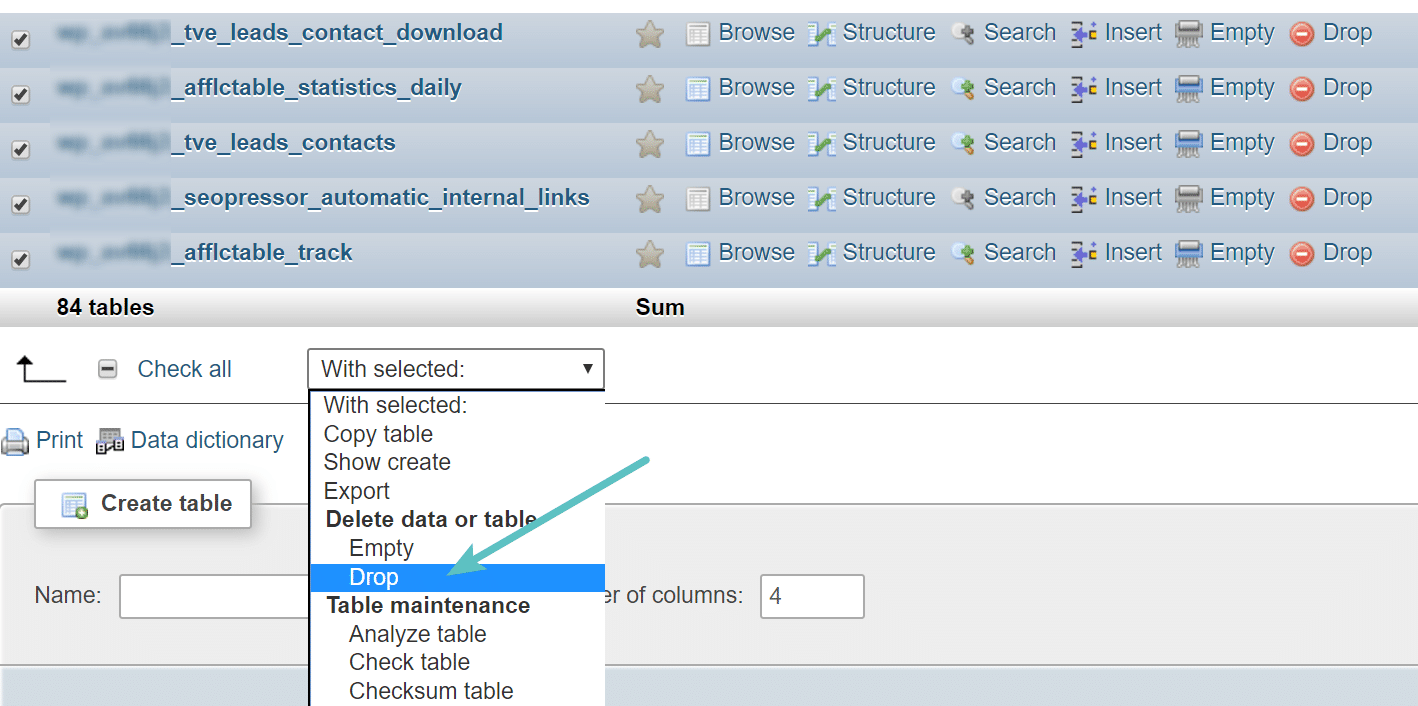
Task: Toggle the Check all checkbox
Action: click(x=108, y=370)
